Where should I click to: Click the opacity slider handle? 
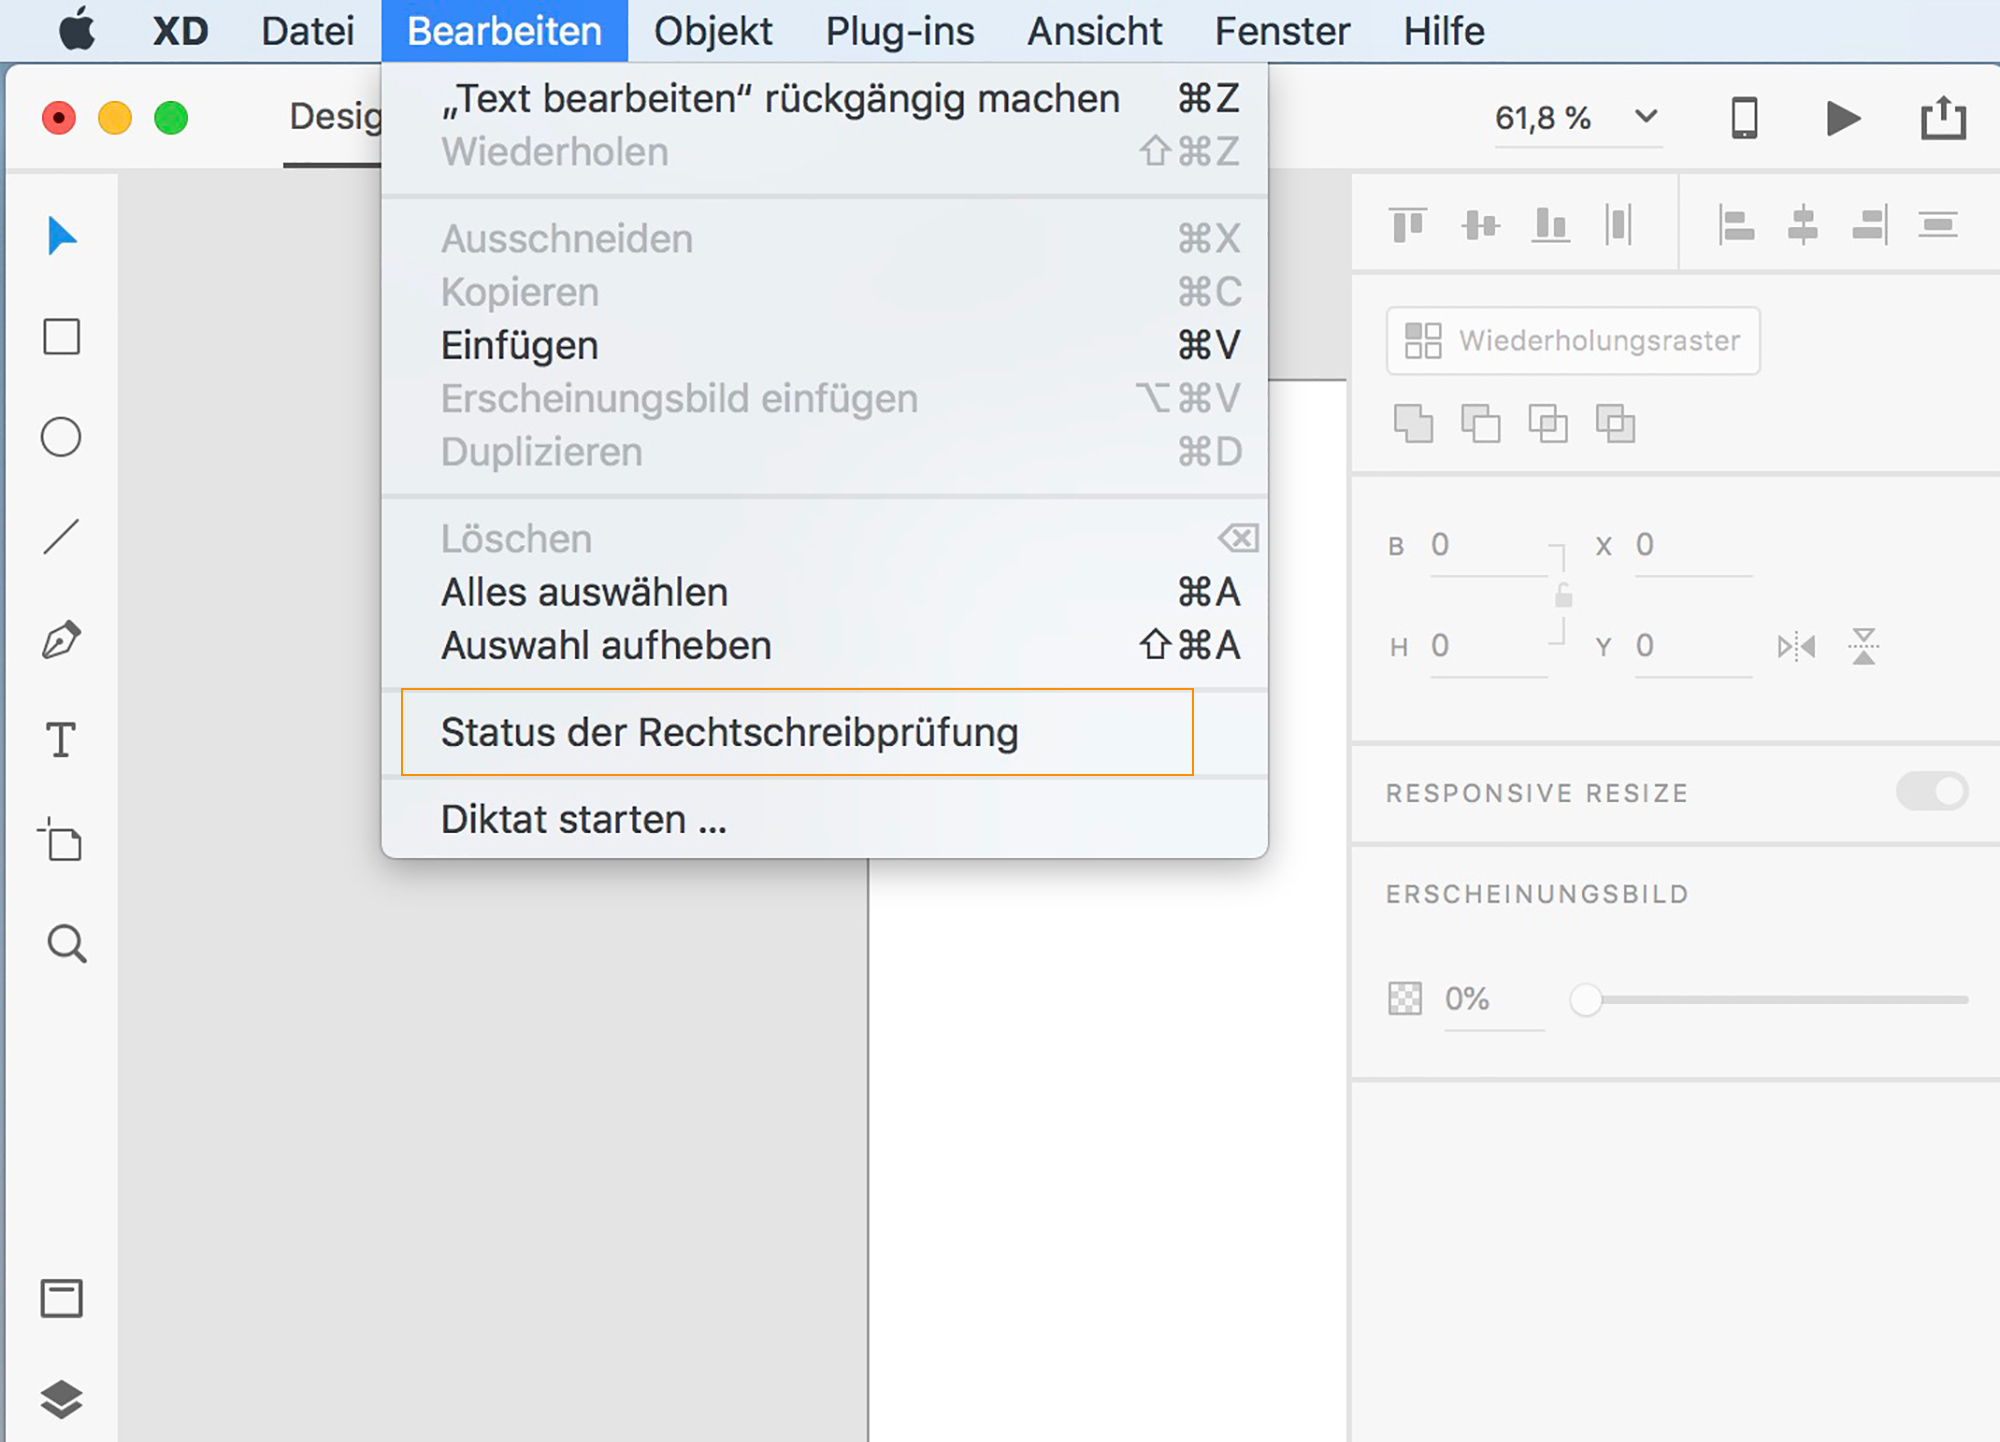pyautogui.click(x=1586, y=999)
